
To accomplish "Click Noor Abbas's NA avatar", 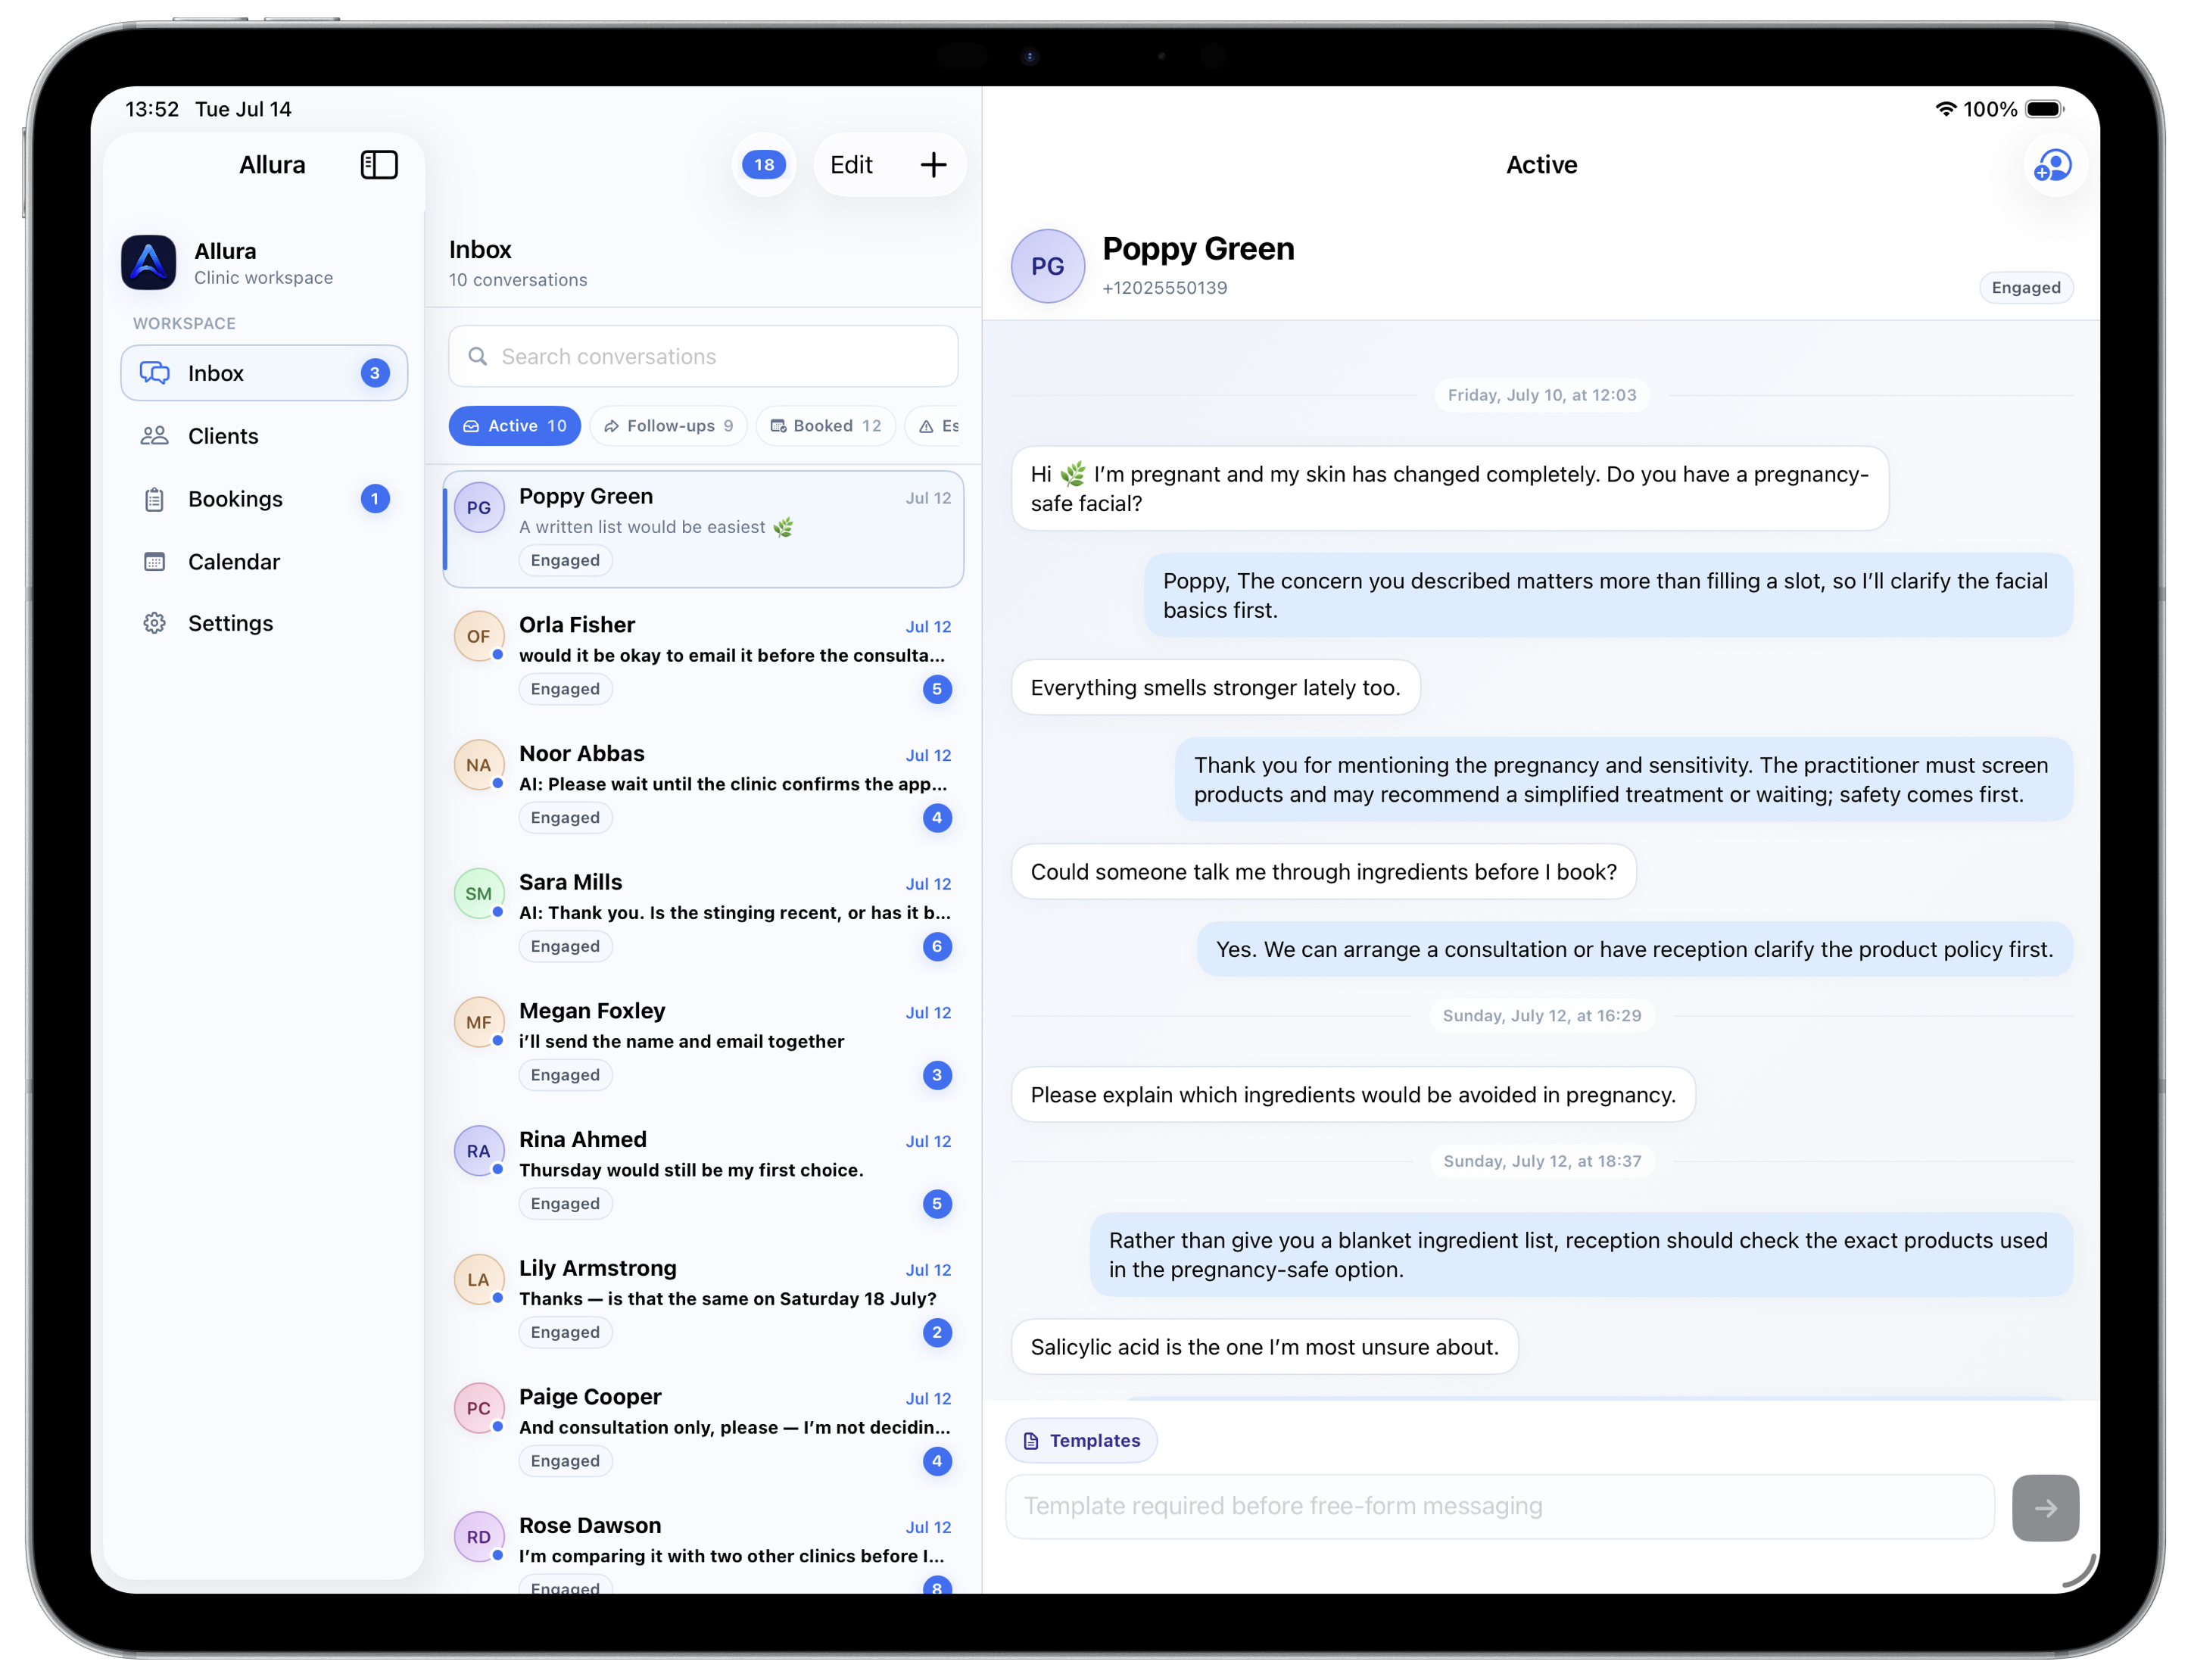I will click(x=478, y=765).
